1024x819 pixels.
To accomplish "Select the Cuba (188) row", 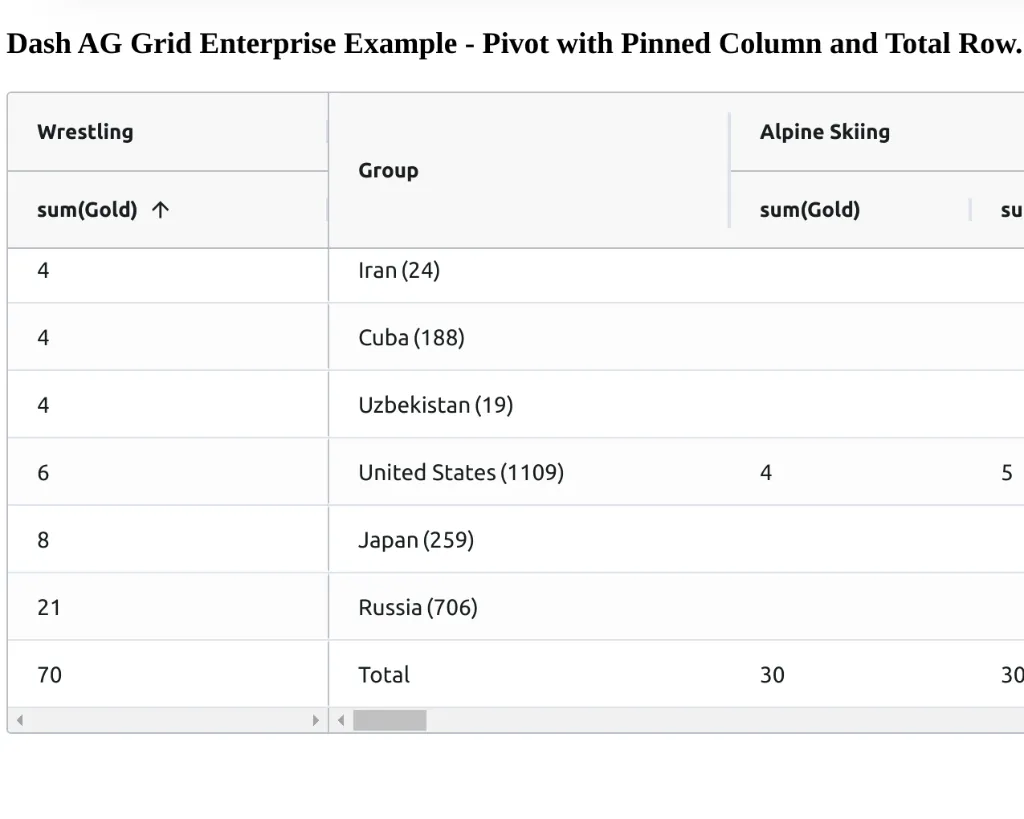I will (411, 338).
